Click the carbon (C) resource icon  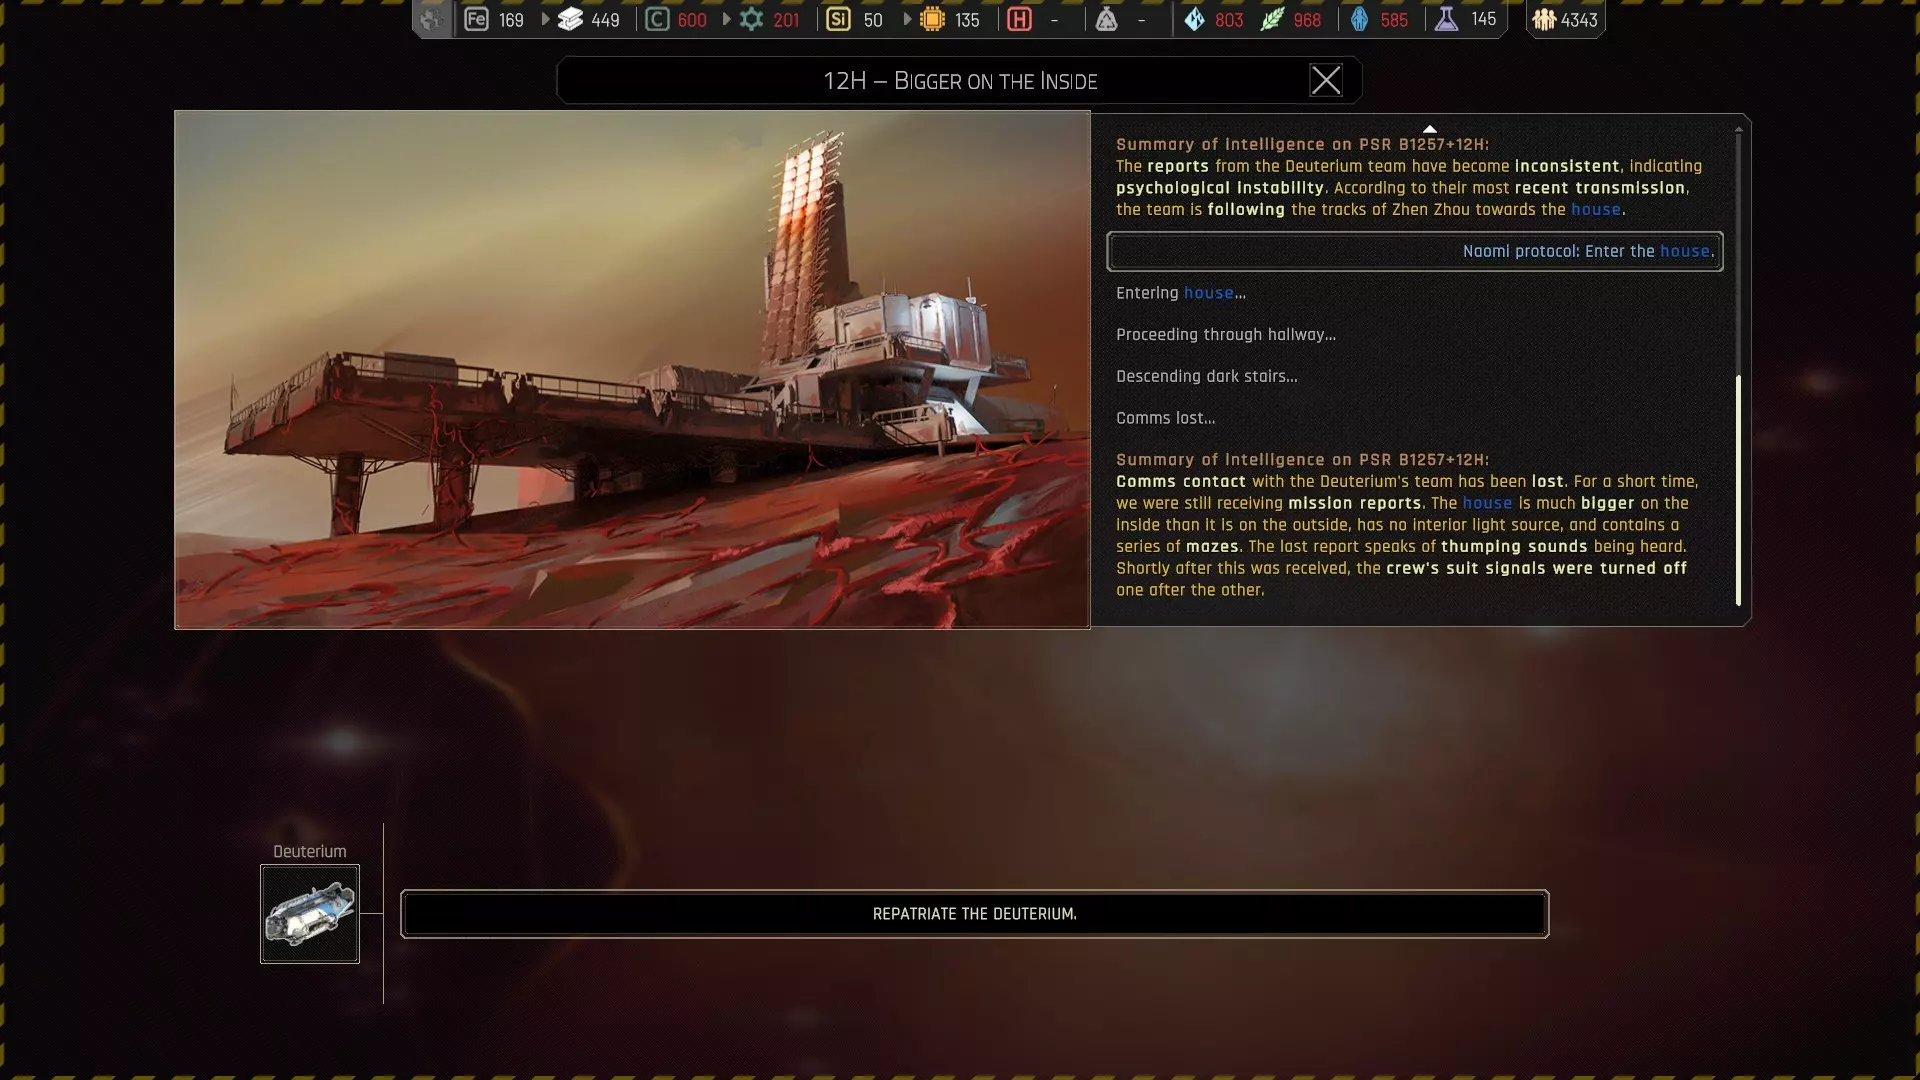pos(656,19)
